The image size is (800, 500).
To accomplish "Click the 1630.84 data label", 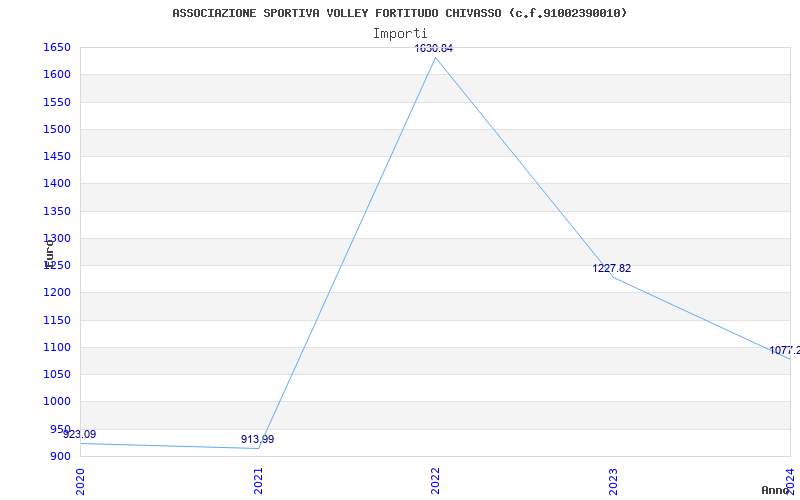I will (434, 48).
